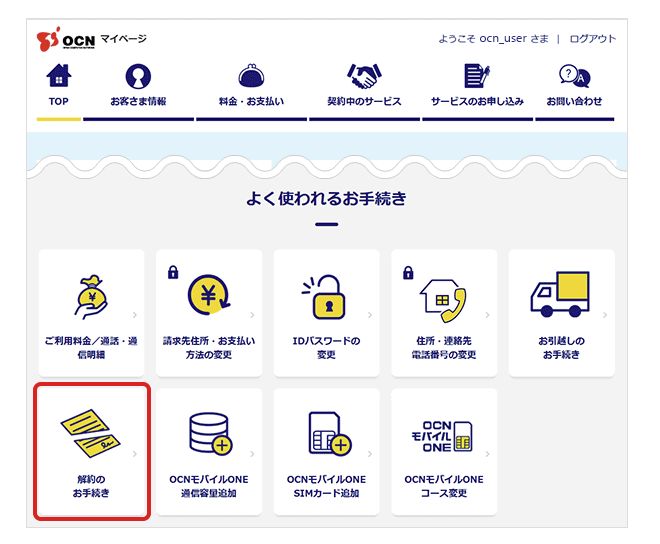Viewport: 660px width, 544px height.
Task: Open 解約のお手続き text
Action: click(91, 486)
